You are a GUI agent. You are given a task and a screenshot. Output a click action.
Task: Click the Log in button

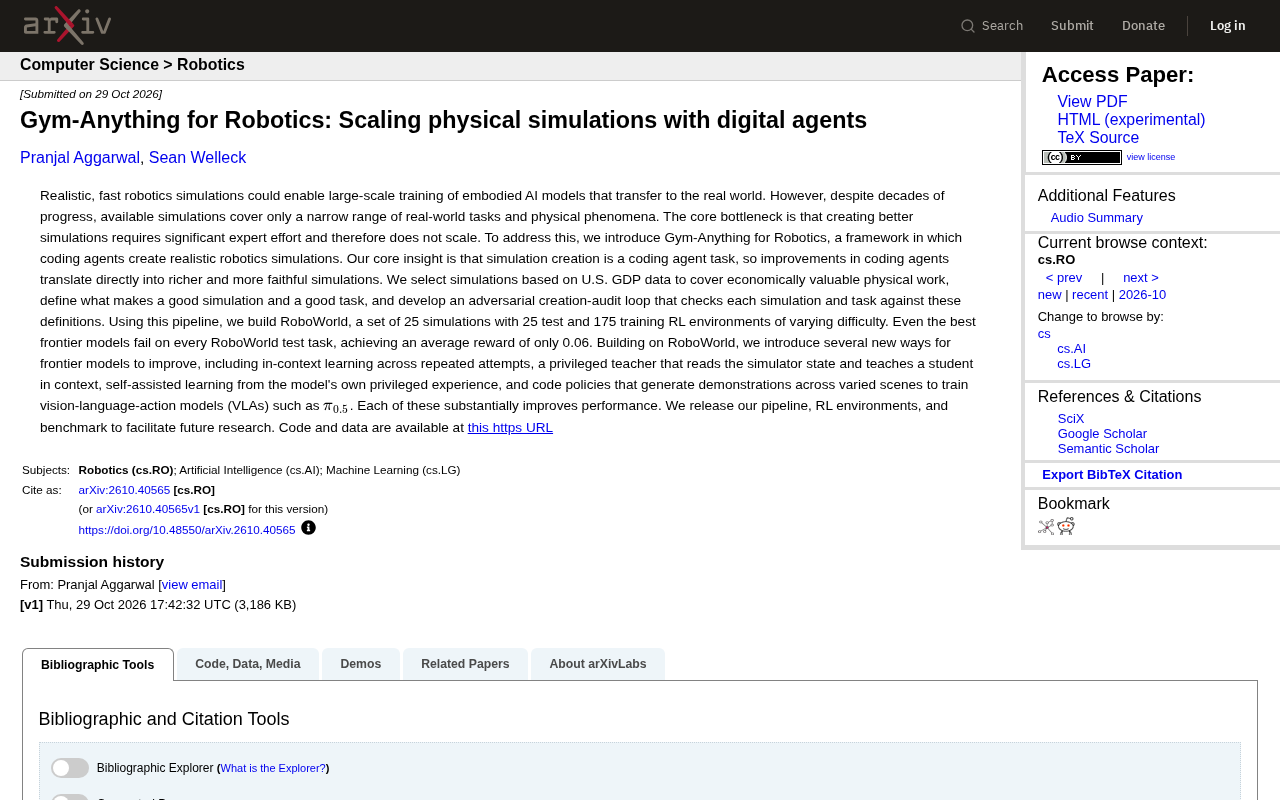(x=1228, y=26)
